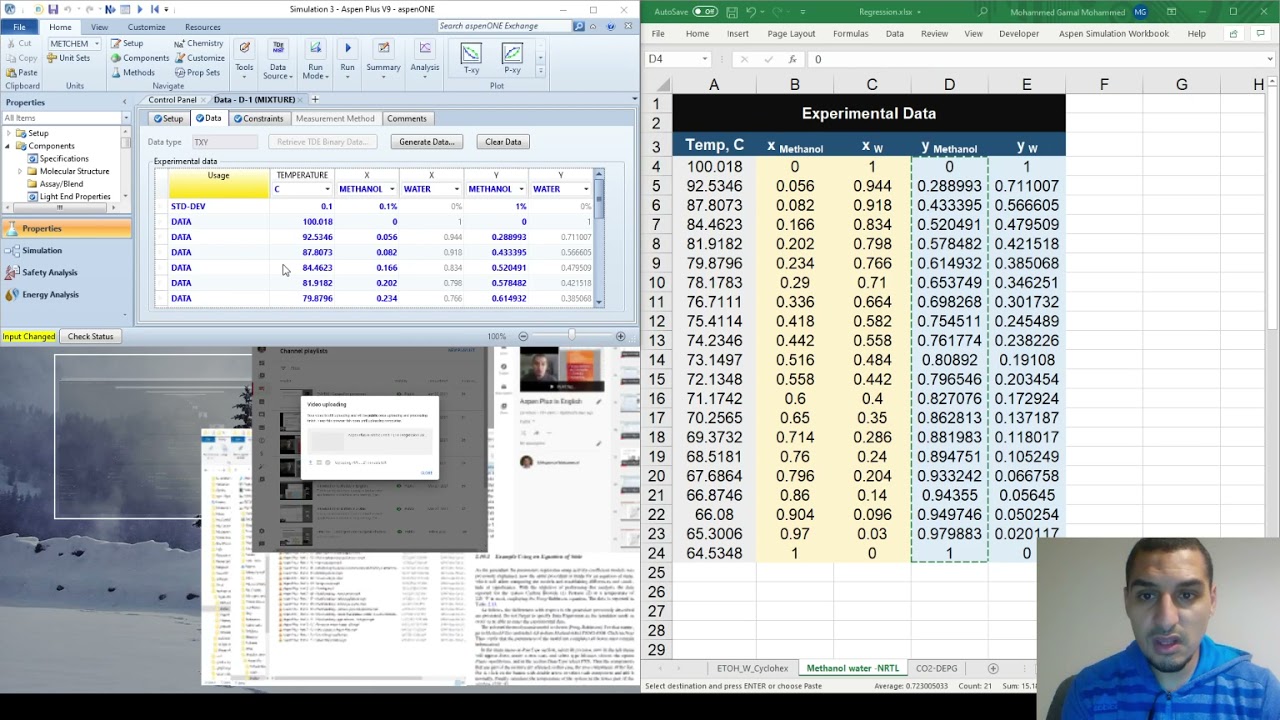Adjust the Aspen zoom slider
Screen dimensions: 1280x720
[x=572, y=336]
